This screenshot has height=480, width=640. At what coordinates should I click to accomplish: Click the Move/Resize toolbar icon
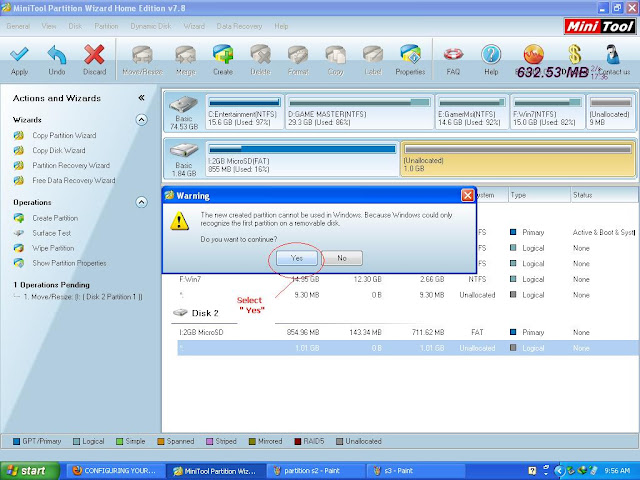(x=142, y=55)
